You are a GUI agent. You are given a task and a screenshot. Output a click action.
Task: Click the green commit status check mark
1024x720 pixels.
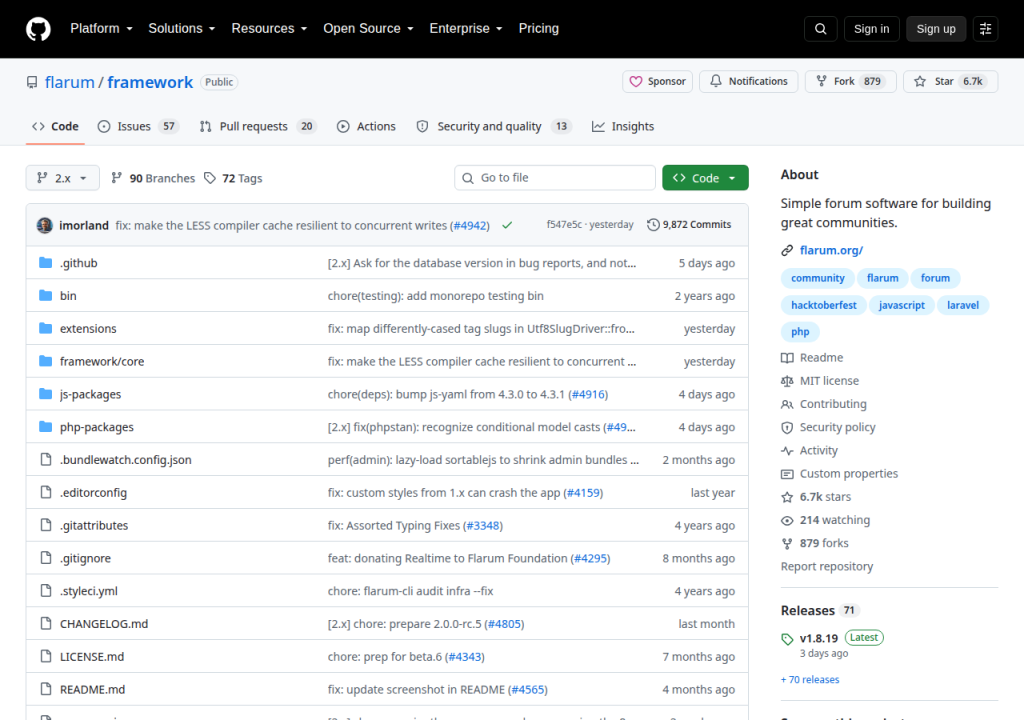507,225
